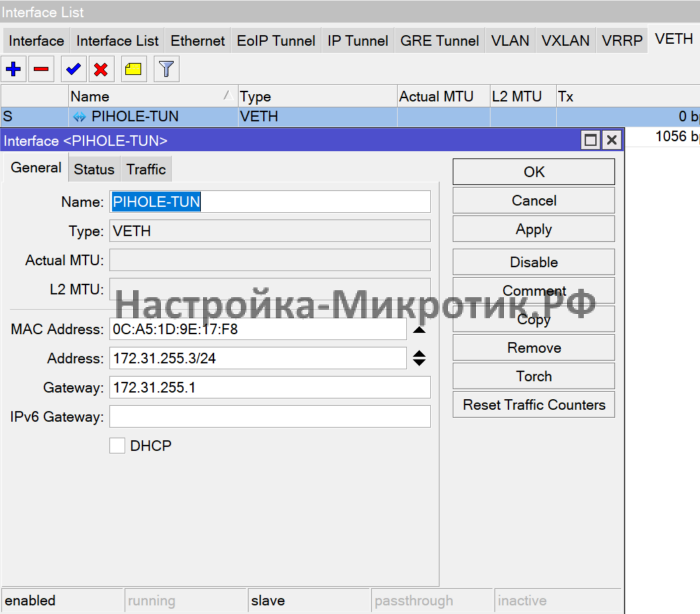Screen dimensions: 700x614
Task: Click the running status bar entry
Action: (186, 601)
